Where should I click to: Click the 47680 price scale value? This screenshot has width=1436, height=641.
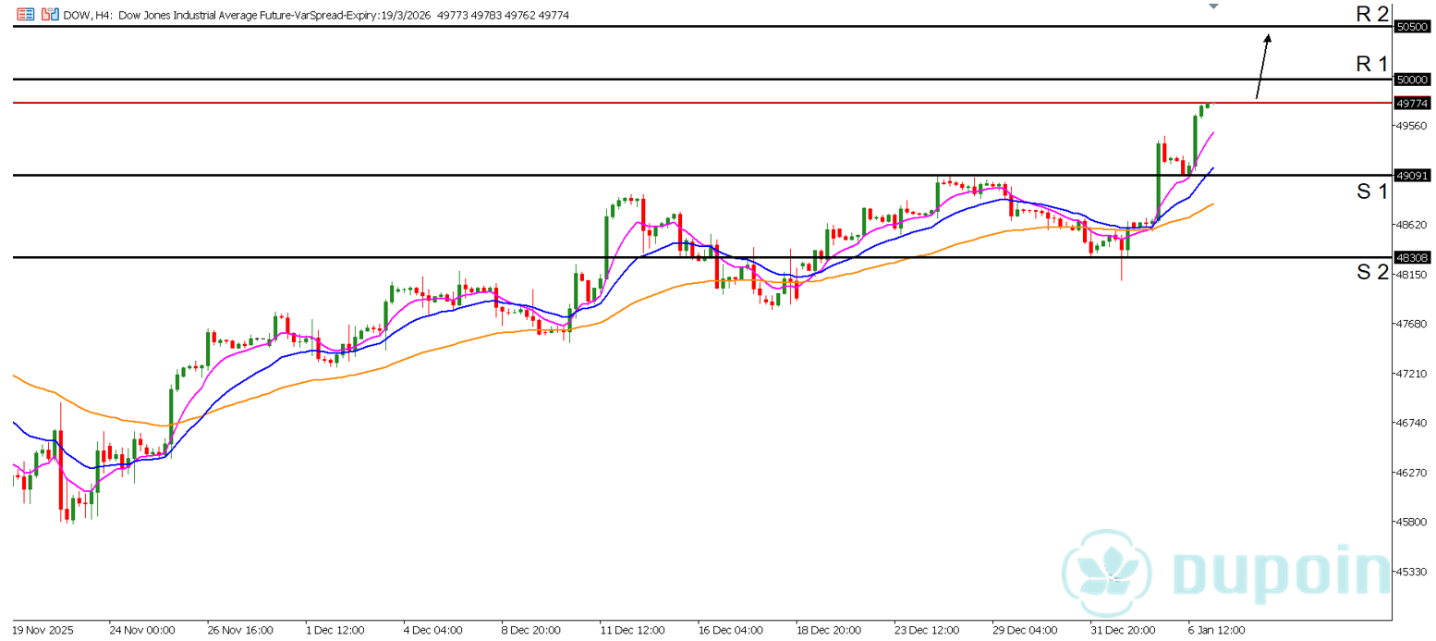[1411, 324]
